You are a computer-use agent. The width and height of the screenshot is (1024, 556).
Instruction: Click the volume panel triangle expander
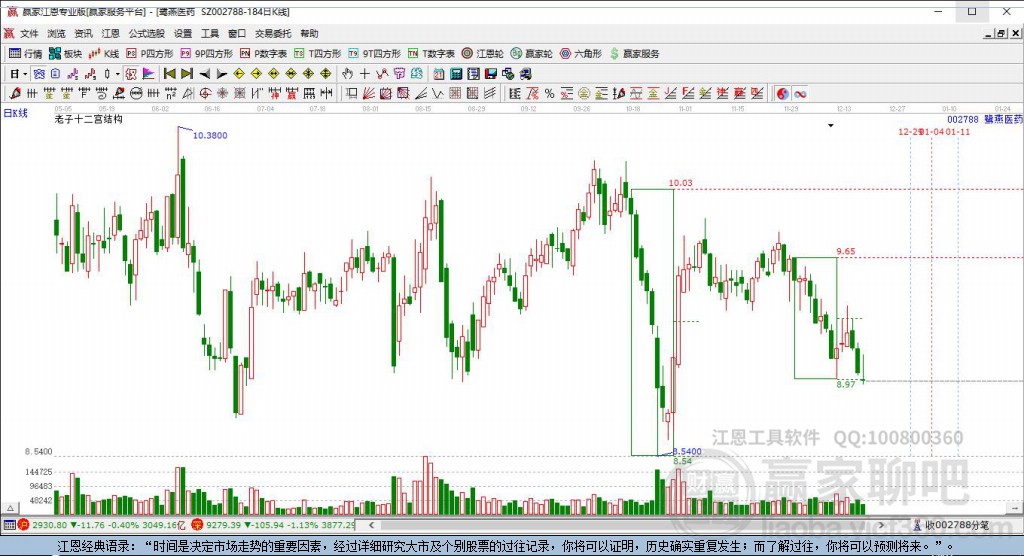coord(10,508)
